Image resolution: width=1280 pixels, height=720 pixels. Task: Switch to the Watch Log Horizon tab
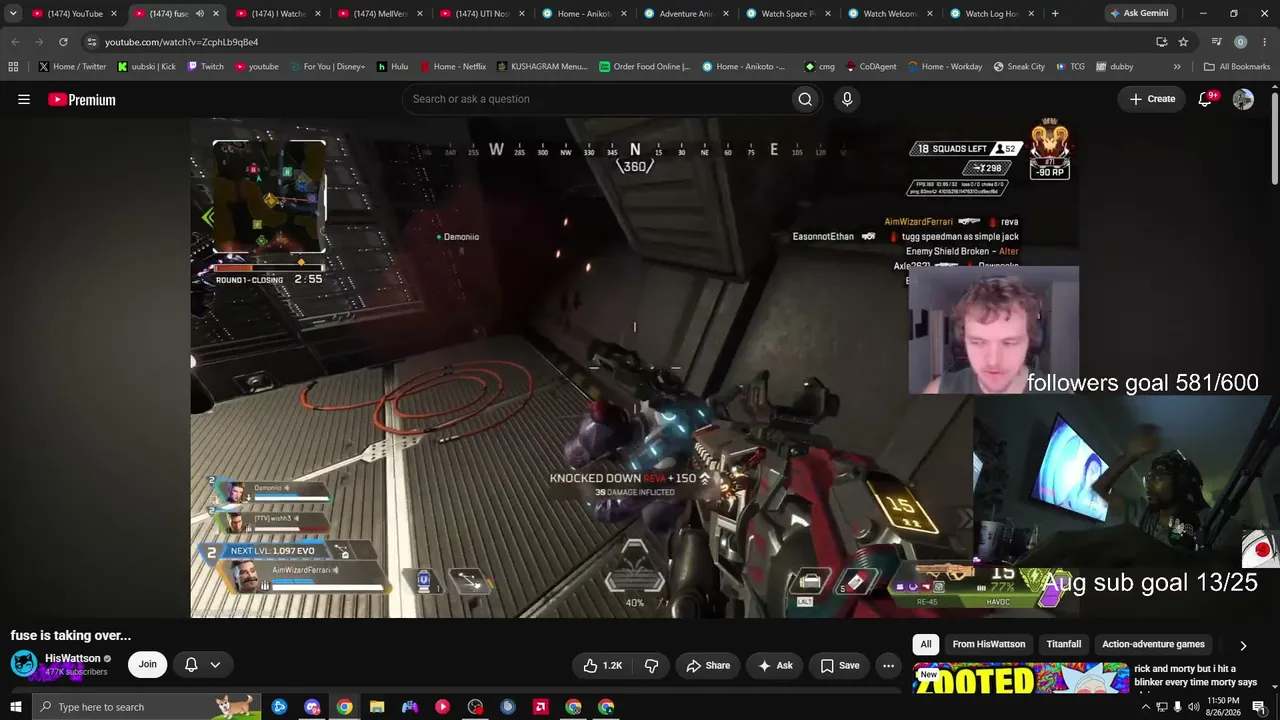pos(992,14)
